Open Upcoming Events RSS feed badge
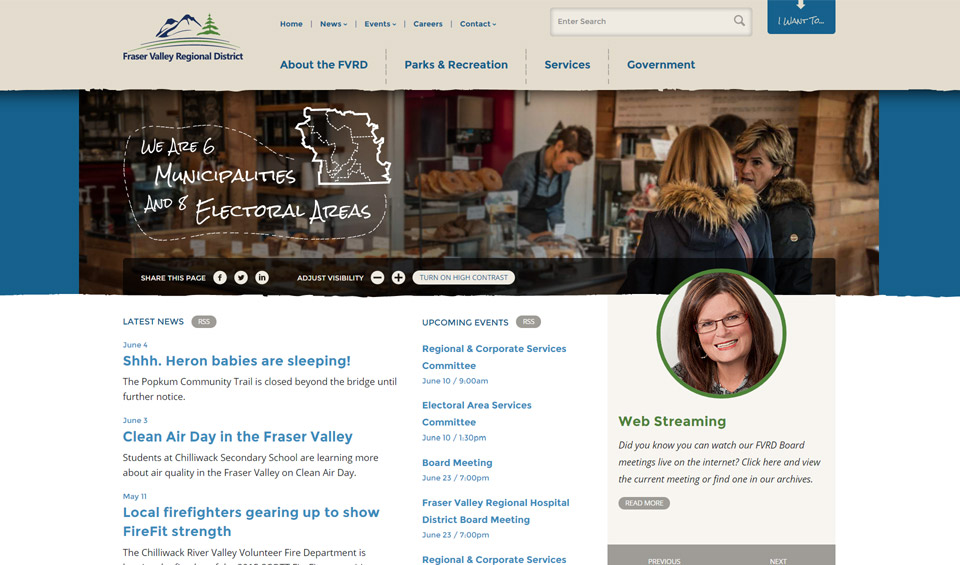The height and width of the screenshot is (565, 960). [528, 321]
